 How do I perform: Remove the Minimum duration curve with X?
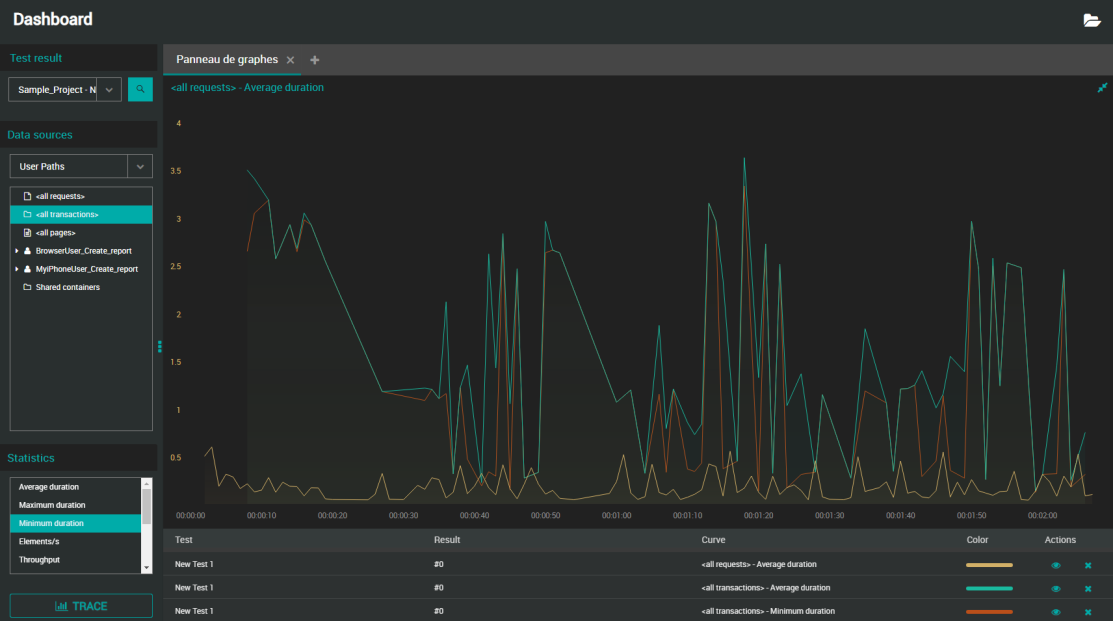1087,611
